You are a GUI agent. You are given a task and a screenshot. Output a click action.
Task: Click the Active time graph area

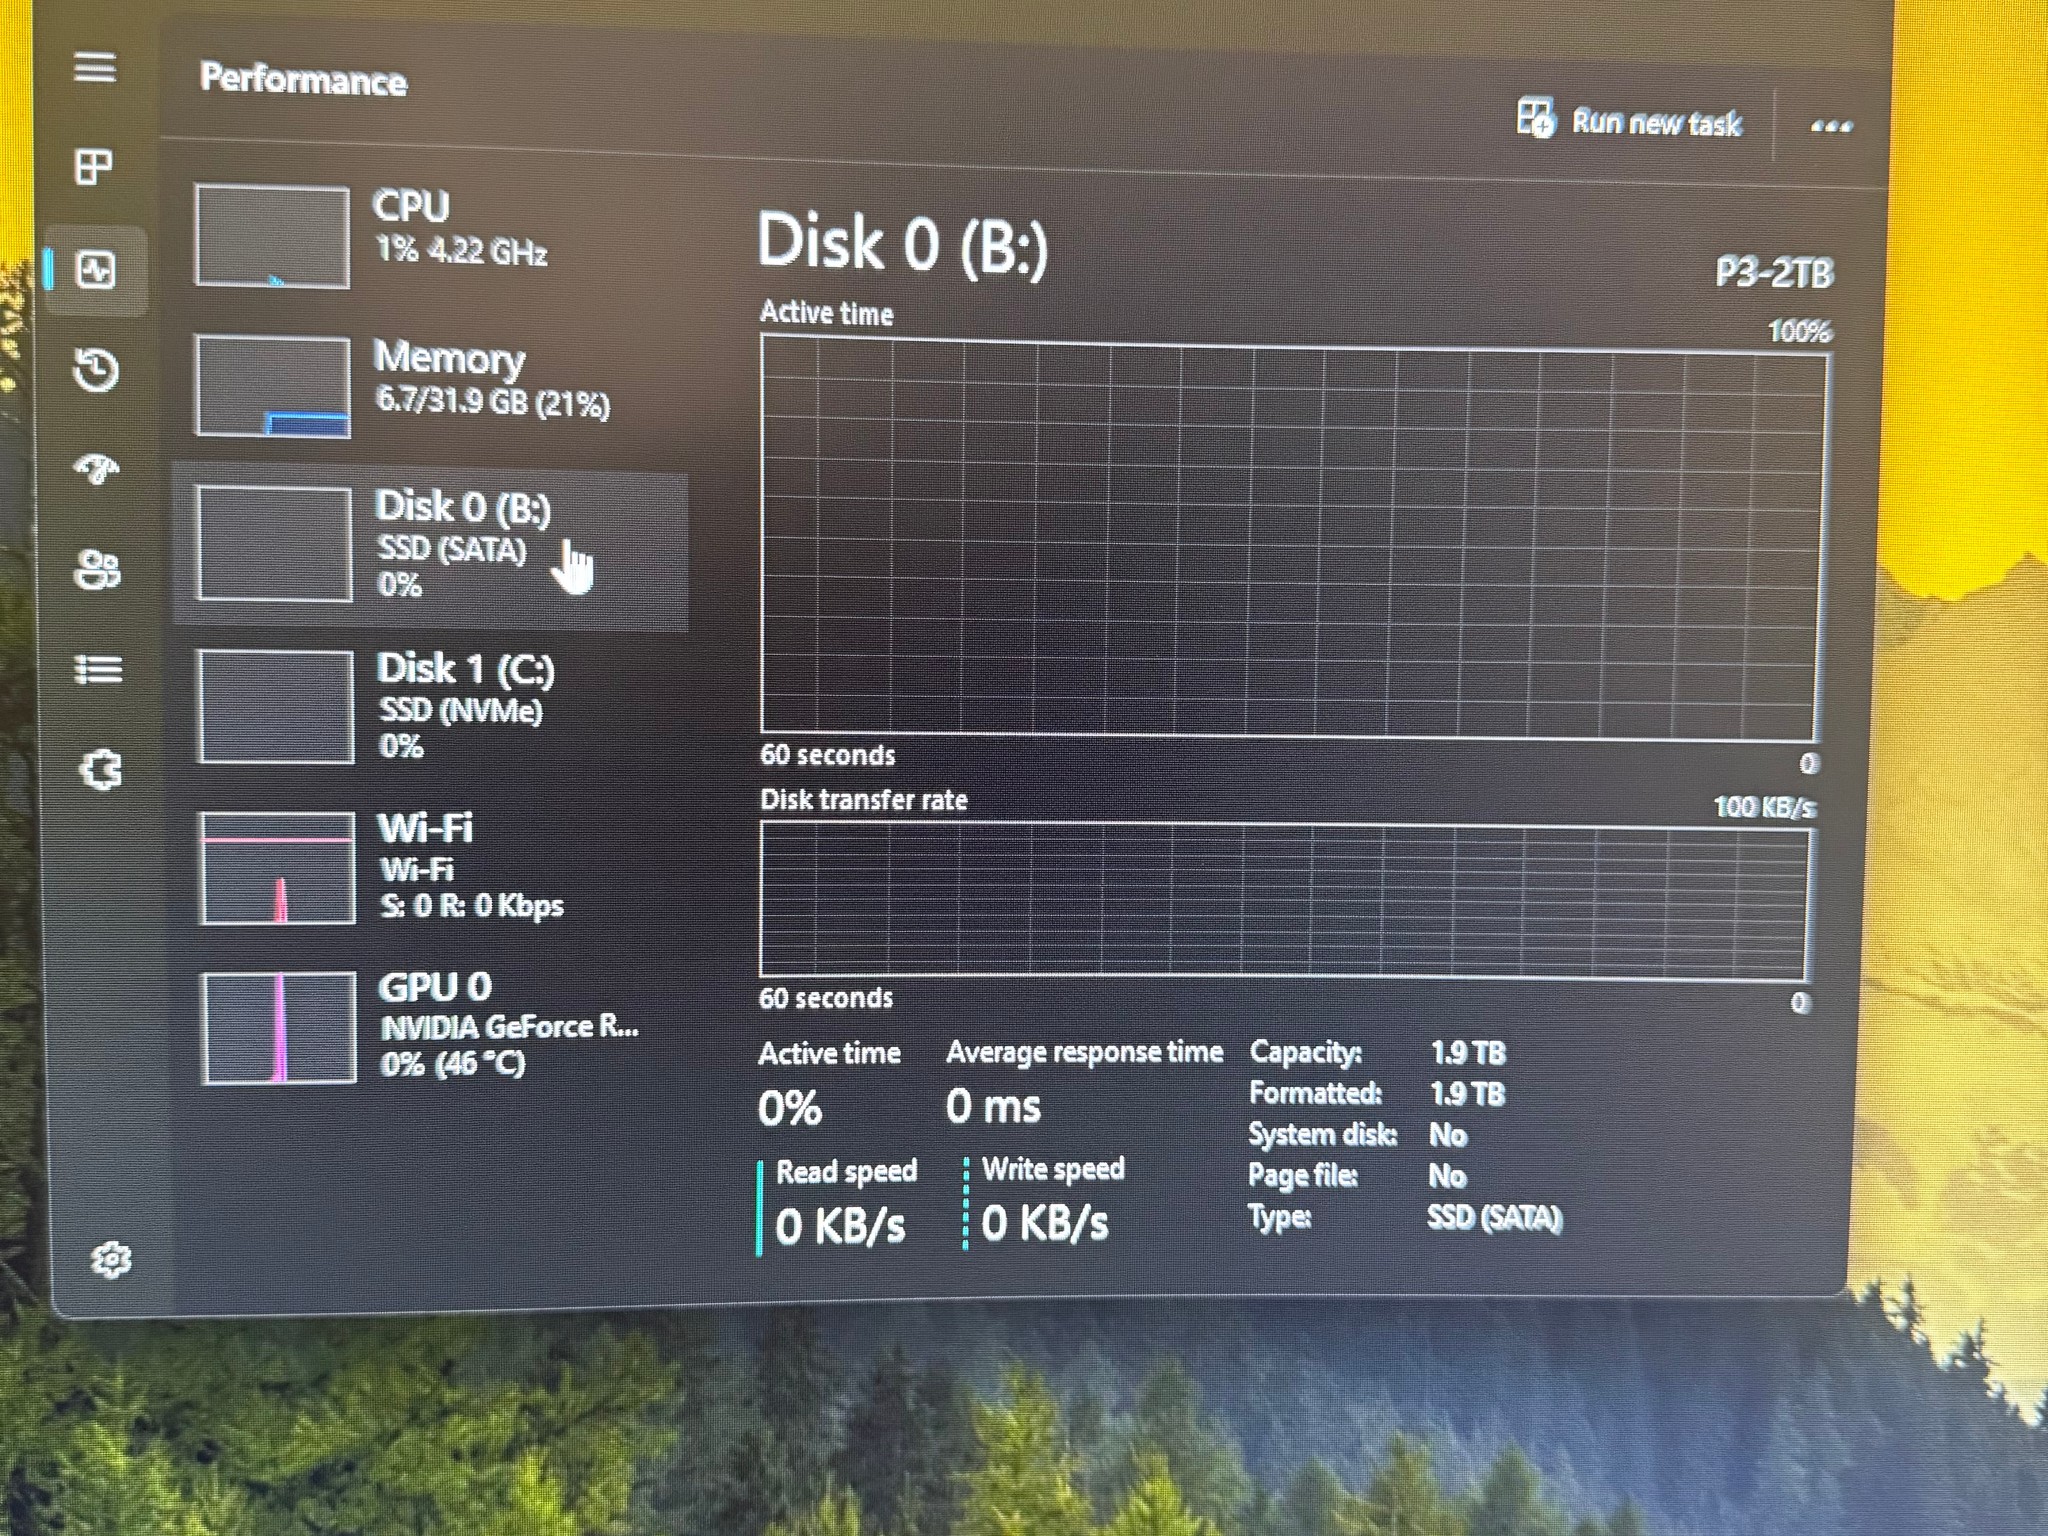pyautogui.click(x=1294, y=537)
